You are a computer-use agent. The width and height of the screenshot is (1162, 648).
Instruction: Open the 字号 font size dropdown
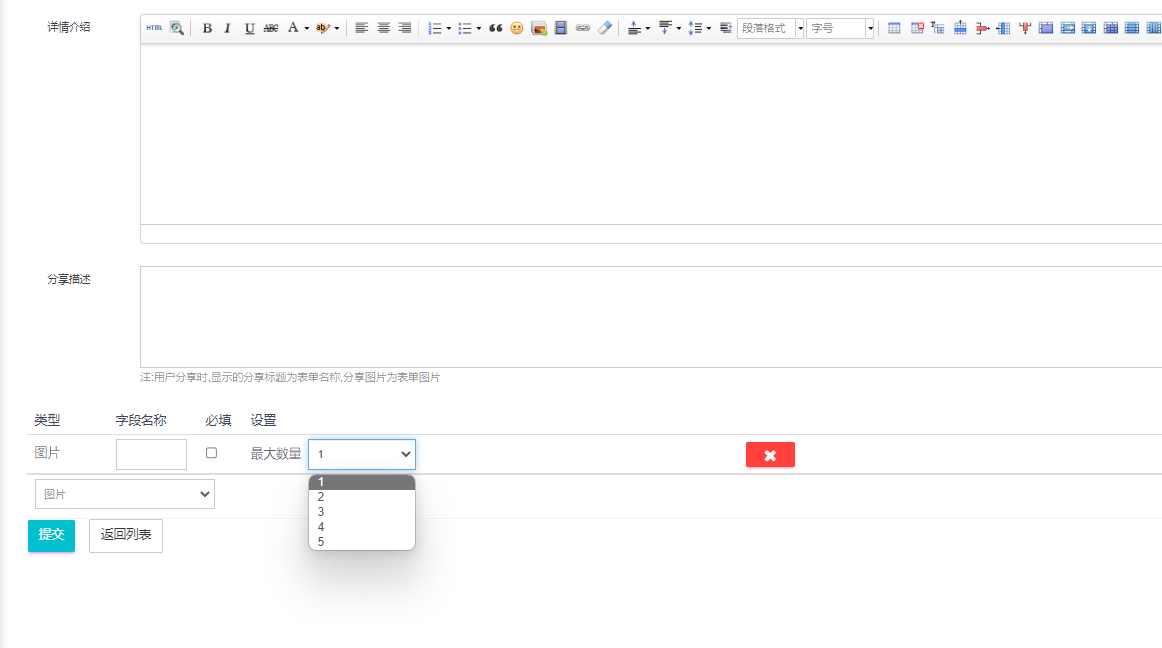coord(840,28)
